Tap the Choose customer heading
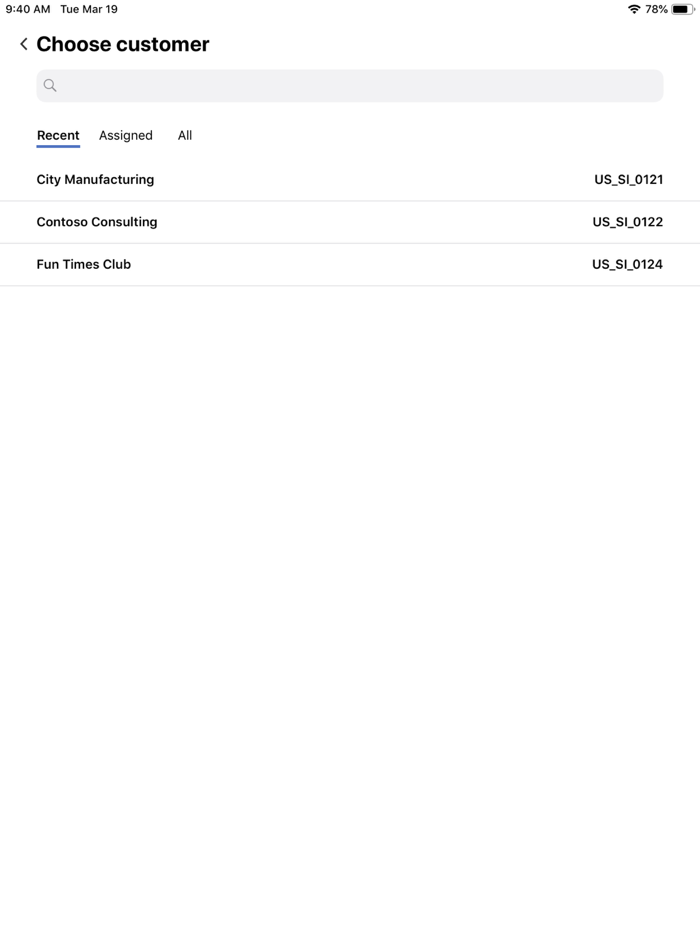This screenshot has height=934, width=700. [122, 44]
